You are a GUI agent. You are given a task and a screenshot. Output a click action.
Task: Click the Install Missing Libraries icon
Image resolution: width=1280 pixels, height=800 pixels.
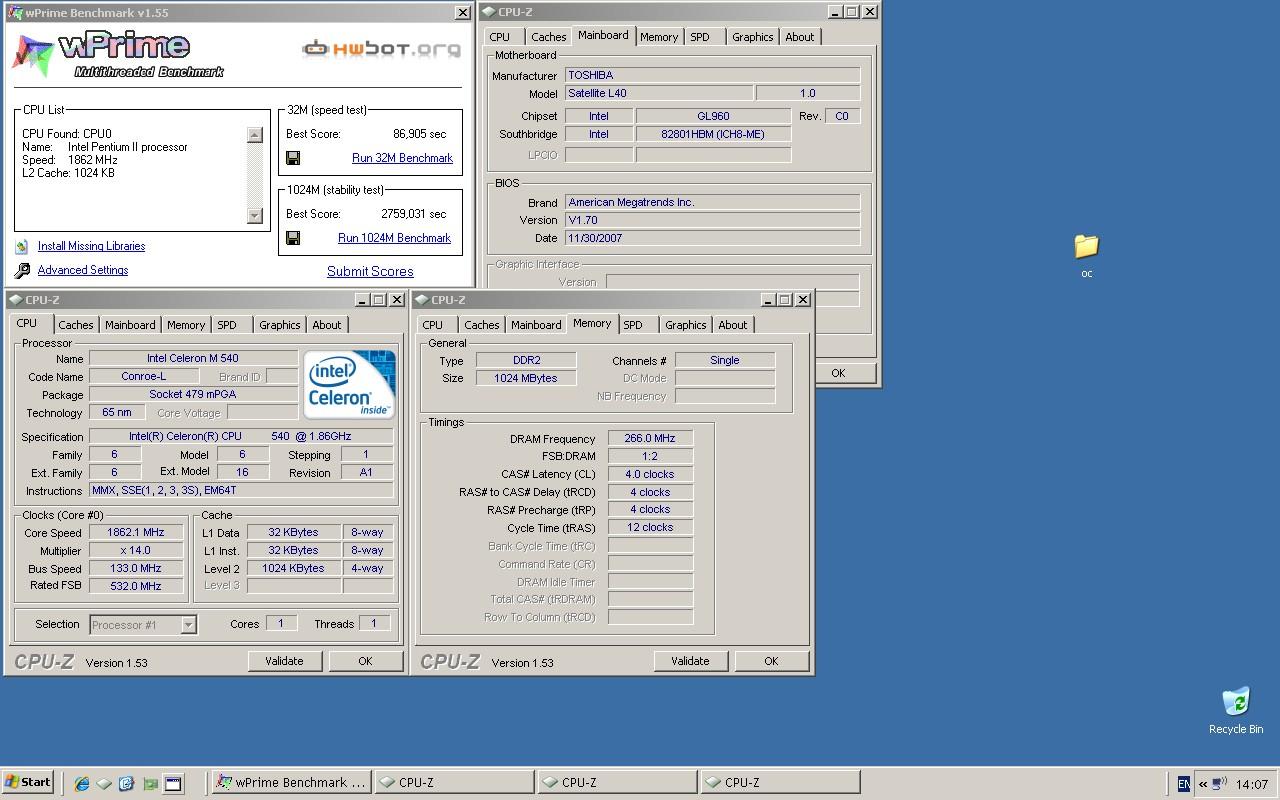coord(22,246)
